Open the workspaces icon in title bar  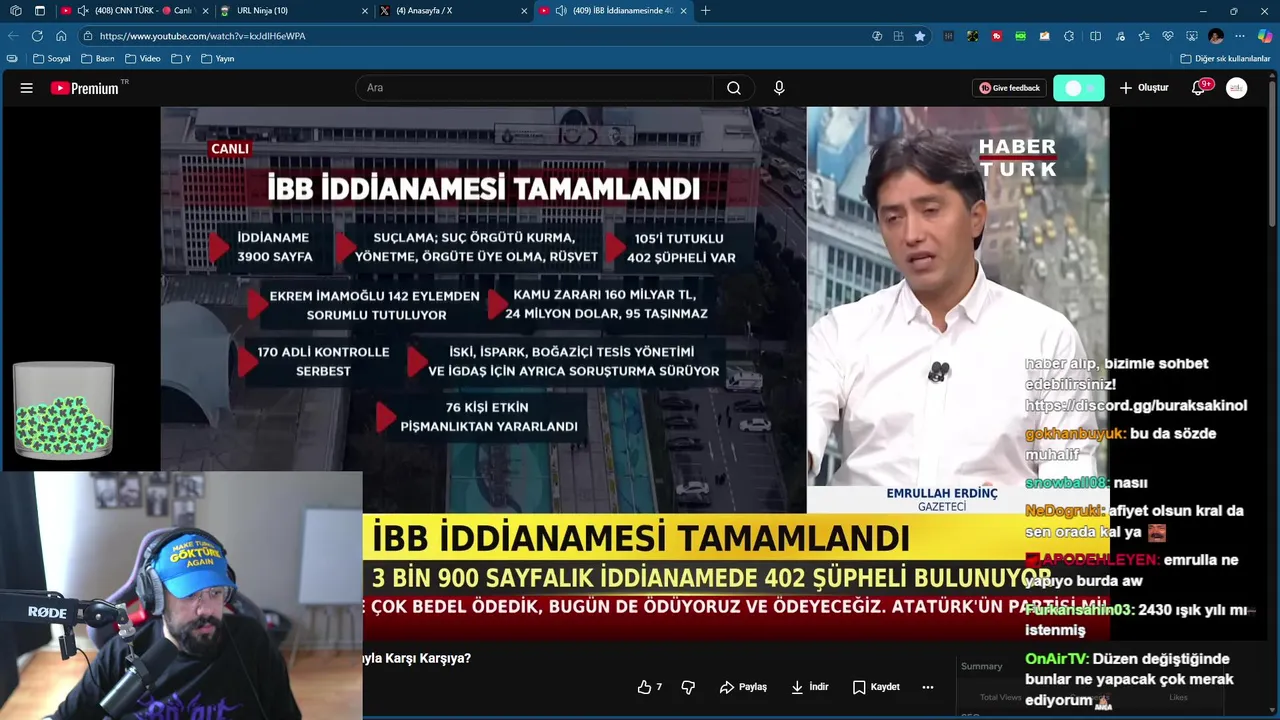coord(15,11)
